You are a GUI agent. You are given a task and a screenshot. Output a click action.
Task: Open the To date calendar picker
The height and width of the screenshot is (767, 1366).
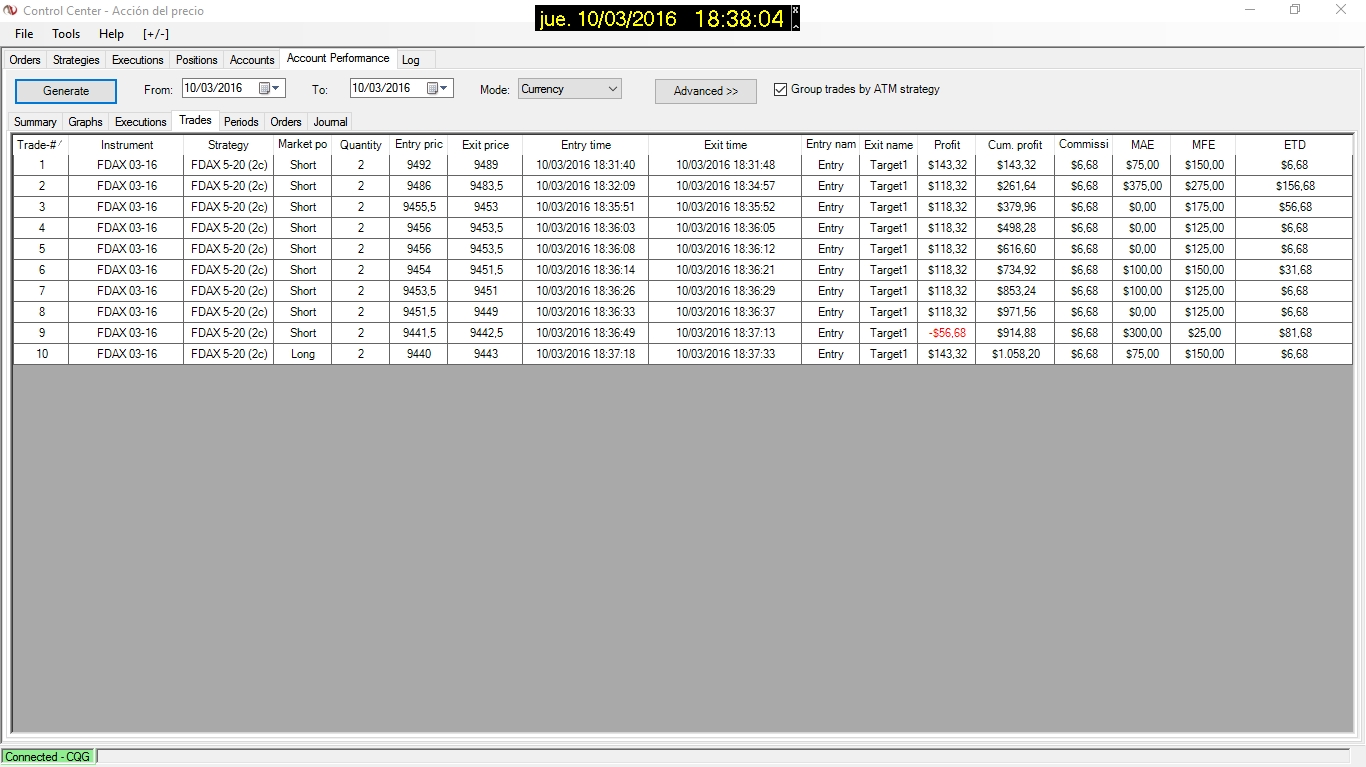click(438, 88)
